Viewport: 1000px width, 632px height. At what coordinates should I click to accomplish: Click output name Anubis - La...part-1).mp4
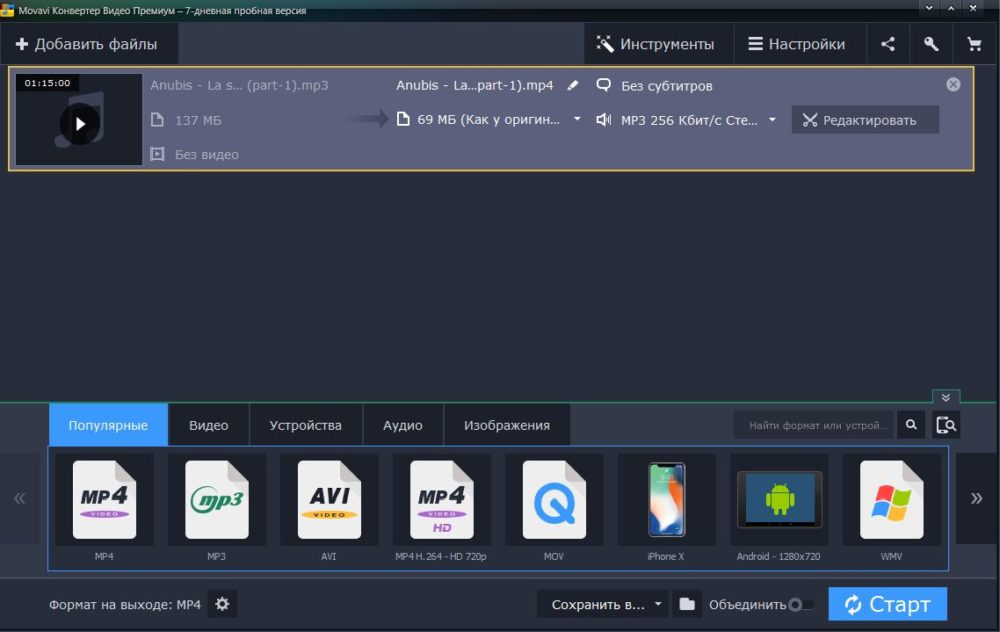tap(474, 85)
